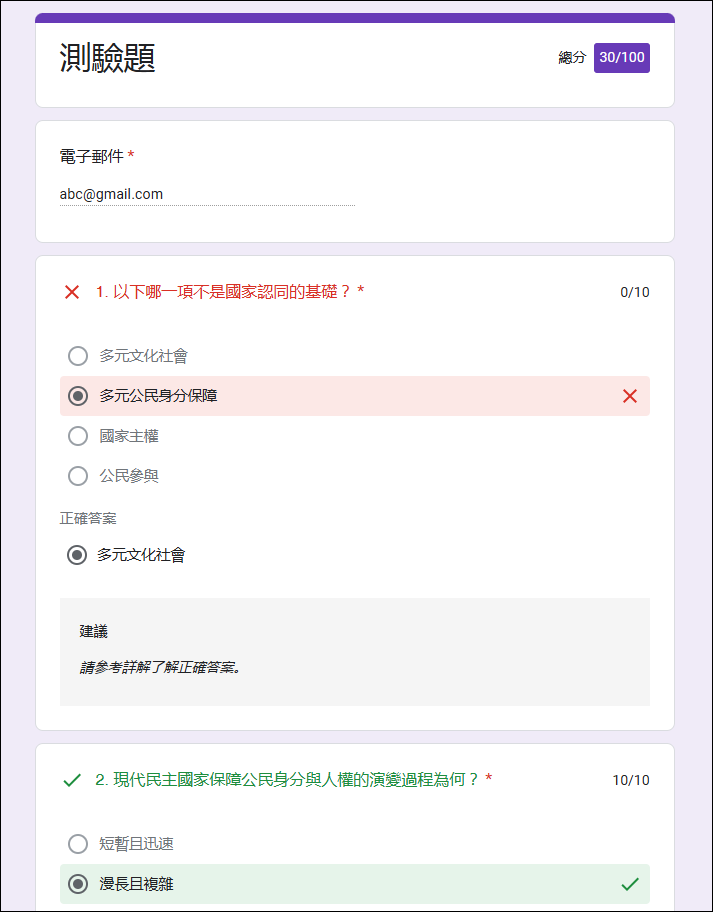Click the question 1 title text in red
The width and height of the screenshot is (713, 912).
[x=230, y=291]
